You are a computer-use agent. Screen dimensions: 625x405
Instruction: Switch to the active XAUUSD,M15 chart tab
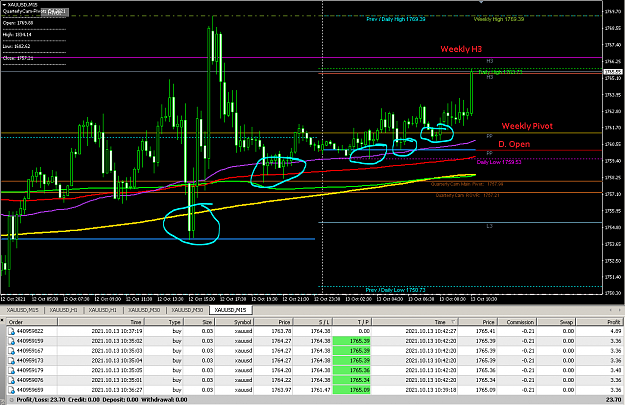[x=230, y=310]
